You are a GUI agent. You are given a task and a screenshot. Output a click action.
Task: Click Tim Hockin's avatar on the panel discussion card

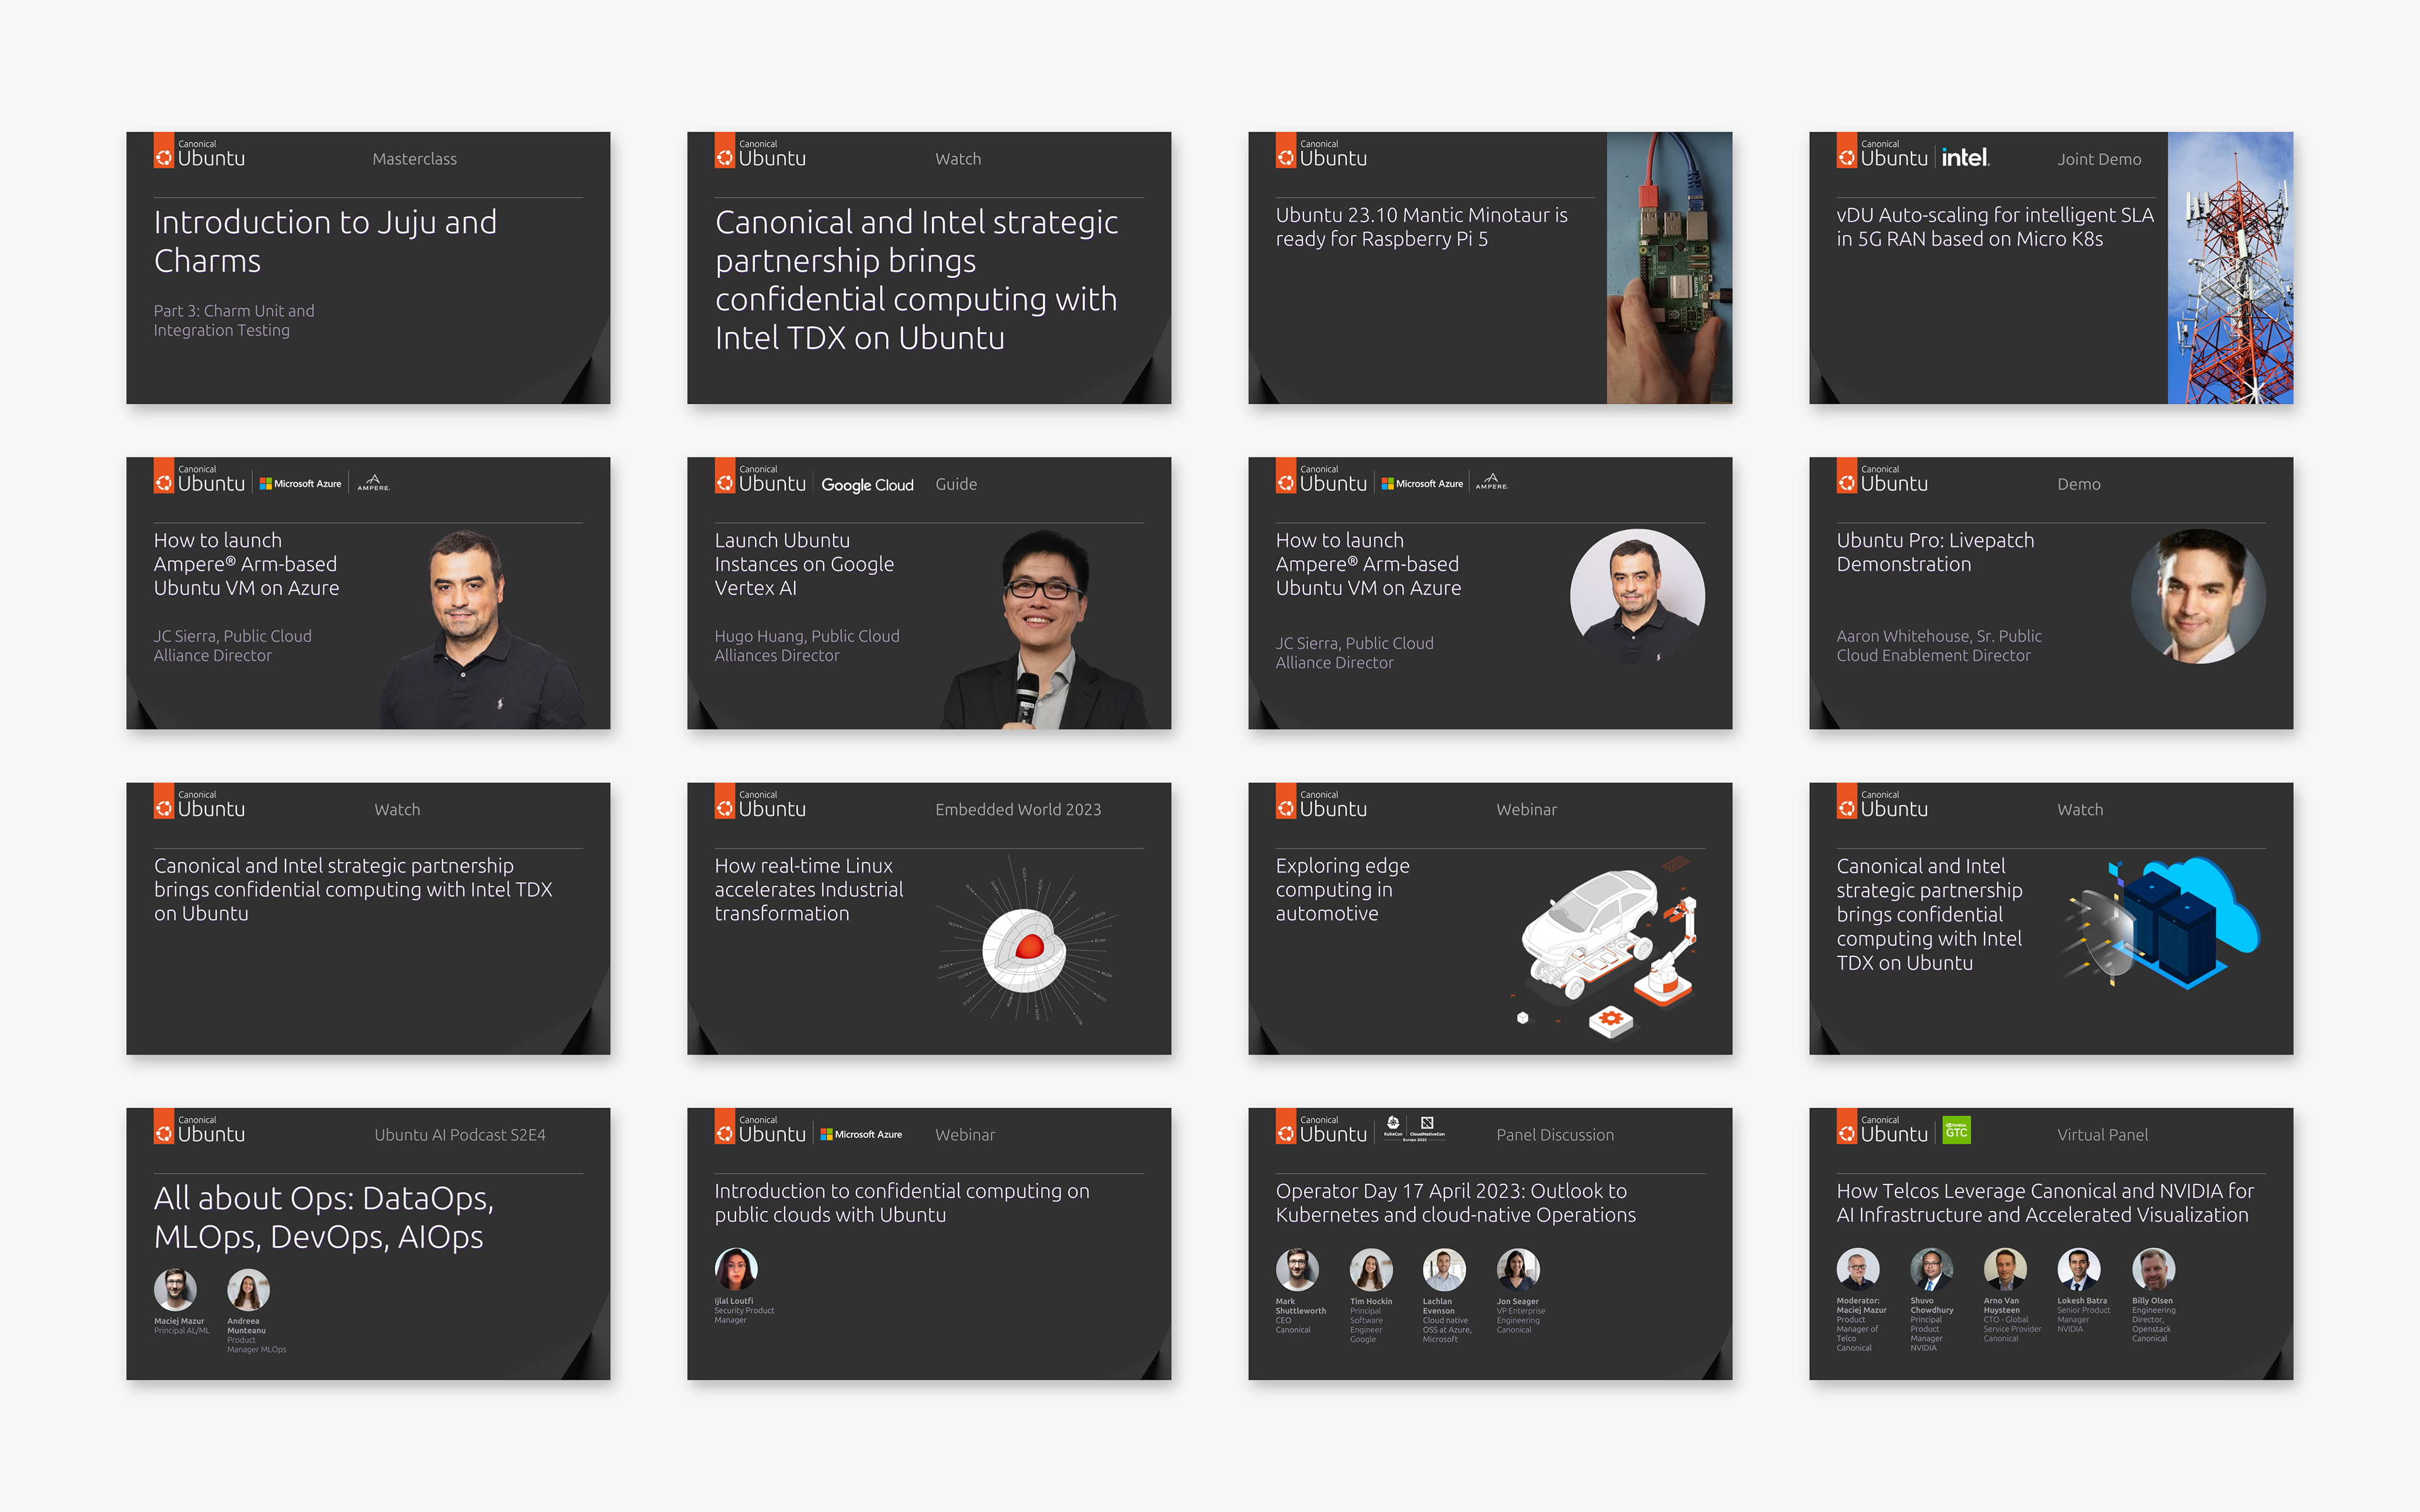[x=1371, y=1269]
